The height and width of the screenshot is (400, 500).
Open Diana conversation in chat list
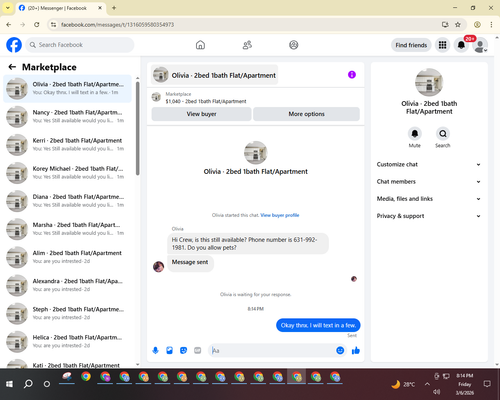(x=67, y=201)
